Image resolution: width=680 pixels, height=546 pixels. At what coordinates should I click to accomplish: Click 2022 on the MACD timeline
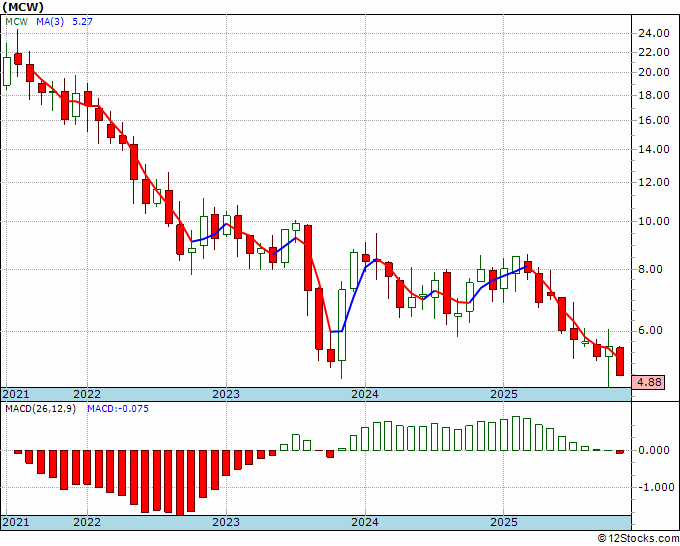pos(87,522)
